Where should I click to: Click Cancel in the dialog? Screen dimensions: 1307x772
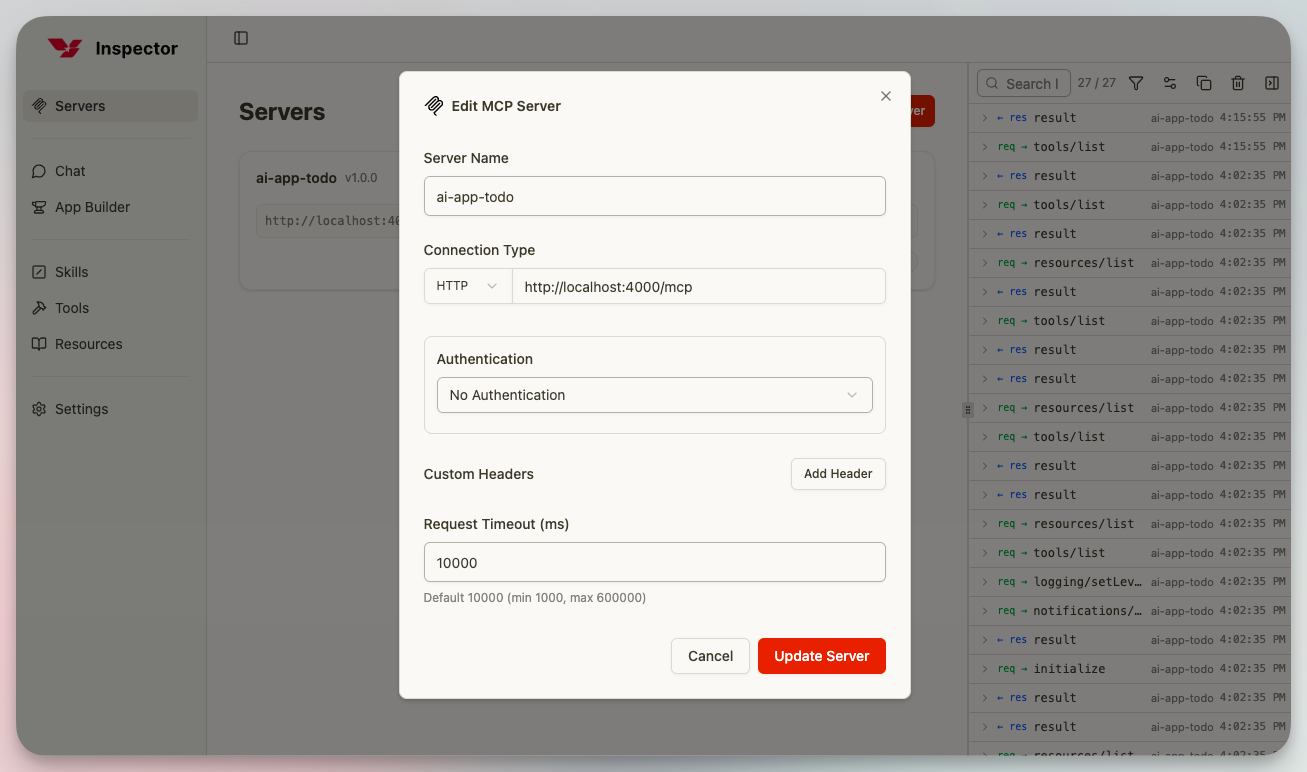710,656
